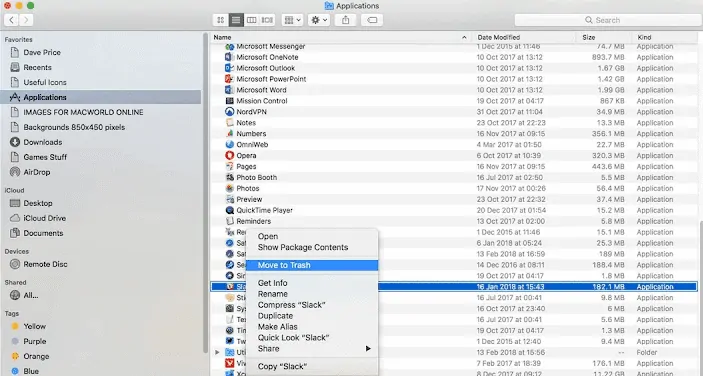Click the NordVPN app icon
This screenshot has height=376, width=703.
click(x=230, y=112)
